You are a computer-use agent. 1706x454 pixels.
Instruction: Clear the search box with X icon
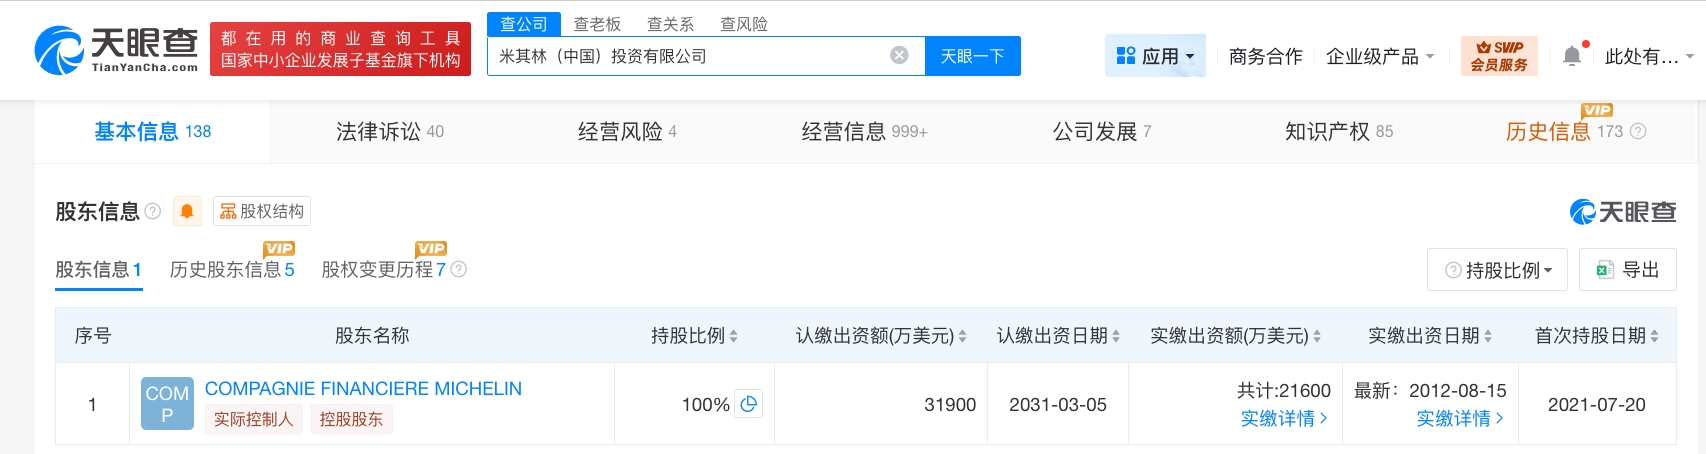point(899,55)
